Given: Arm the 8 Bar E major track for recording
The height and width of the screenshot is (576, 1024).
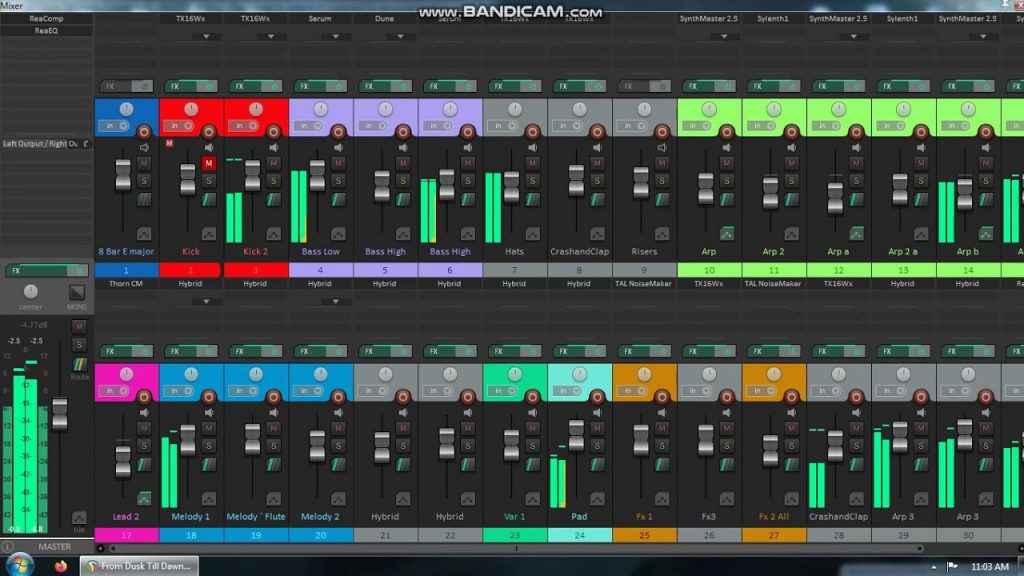Looking at the screenshot, I should [x=145, y=131].
